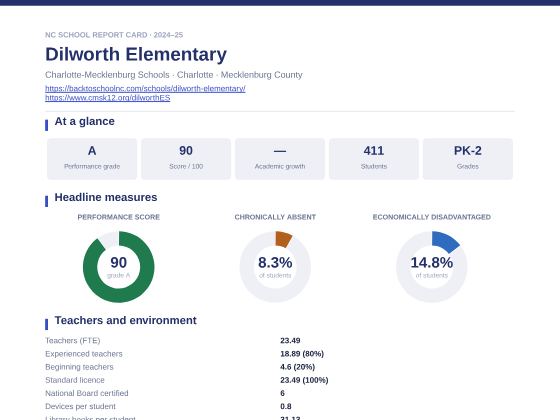560x420 pixels.
Task: Click the 'Devices per student' row label
Action: [80, 406]
